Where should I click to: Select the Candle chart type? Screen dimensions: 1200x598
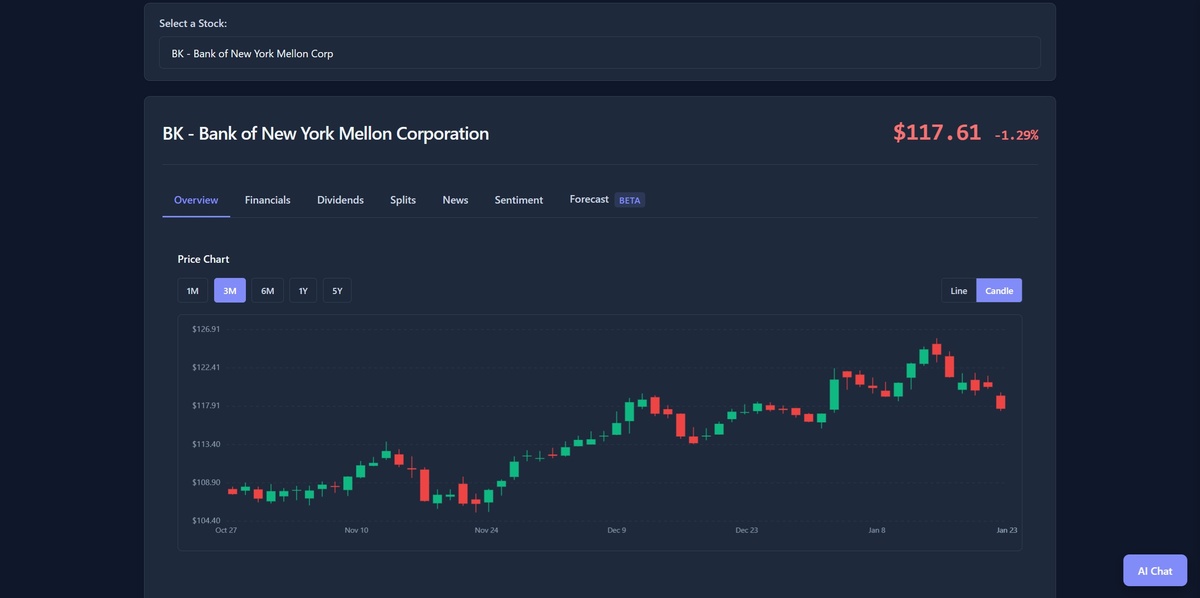coord(999,291)
